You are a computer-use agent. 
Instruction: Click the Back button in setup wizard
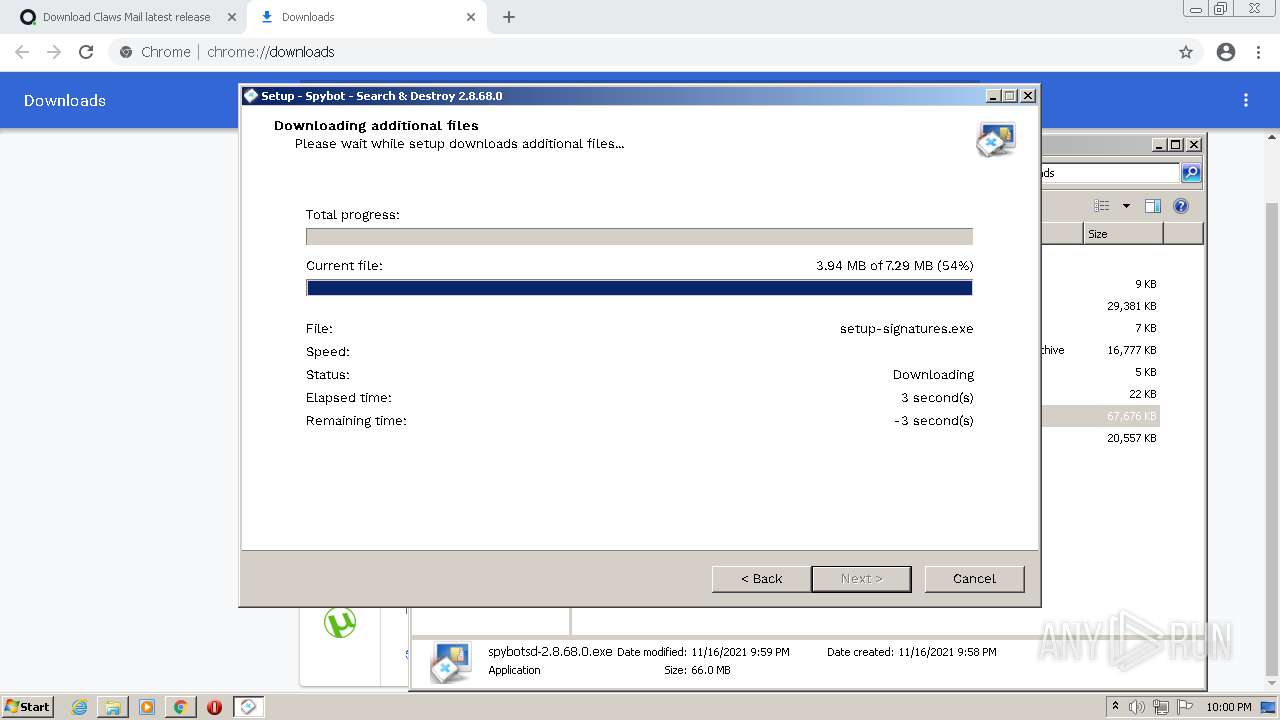point(761,578)
